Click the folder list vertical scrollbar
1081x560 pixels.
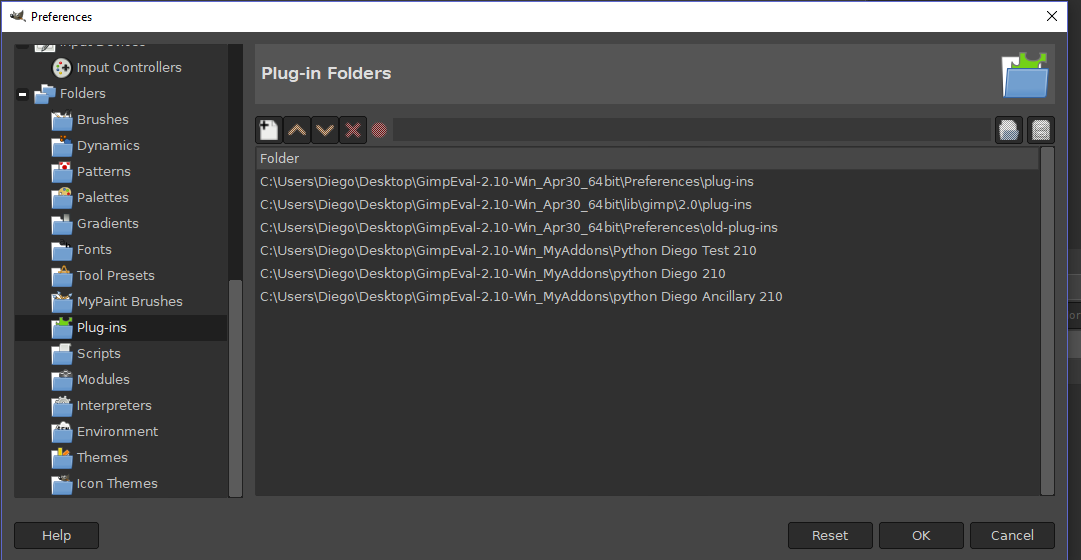(1047, 321)
